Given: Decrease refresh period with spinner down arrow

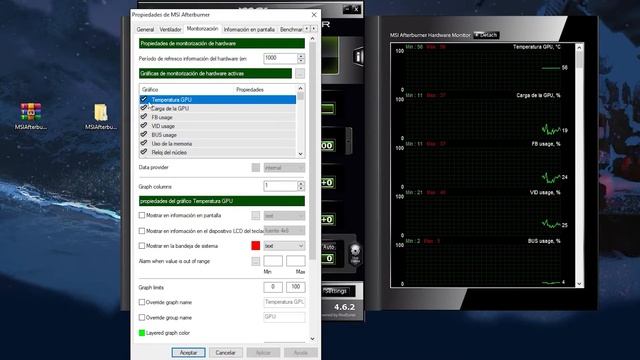Looking at the screenshot, I should (x=301, y=61).
